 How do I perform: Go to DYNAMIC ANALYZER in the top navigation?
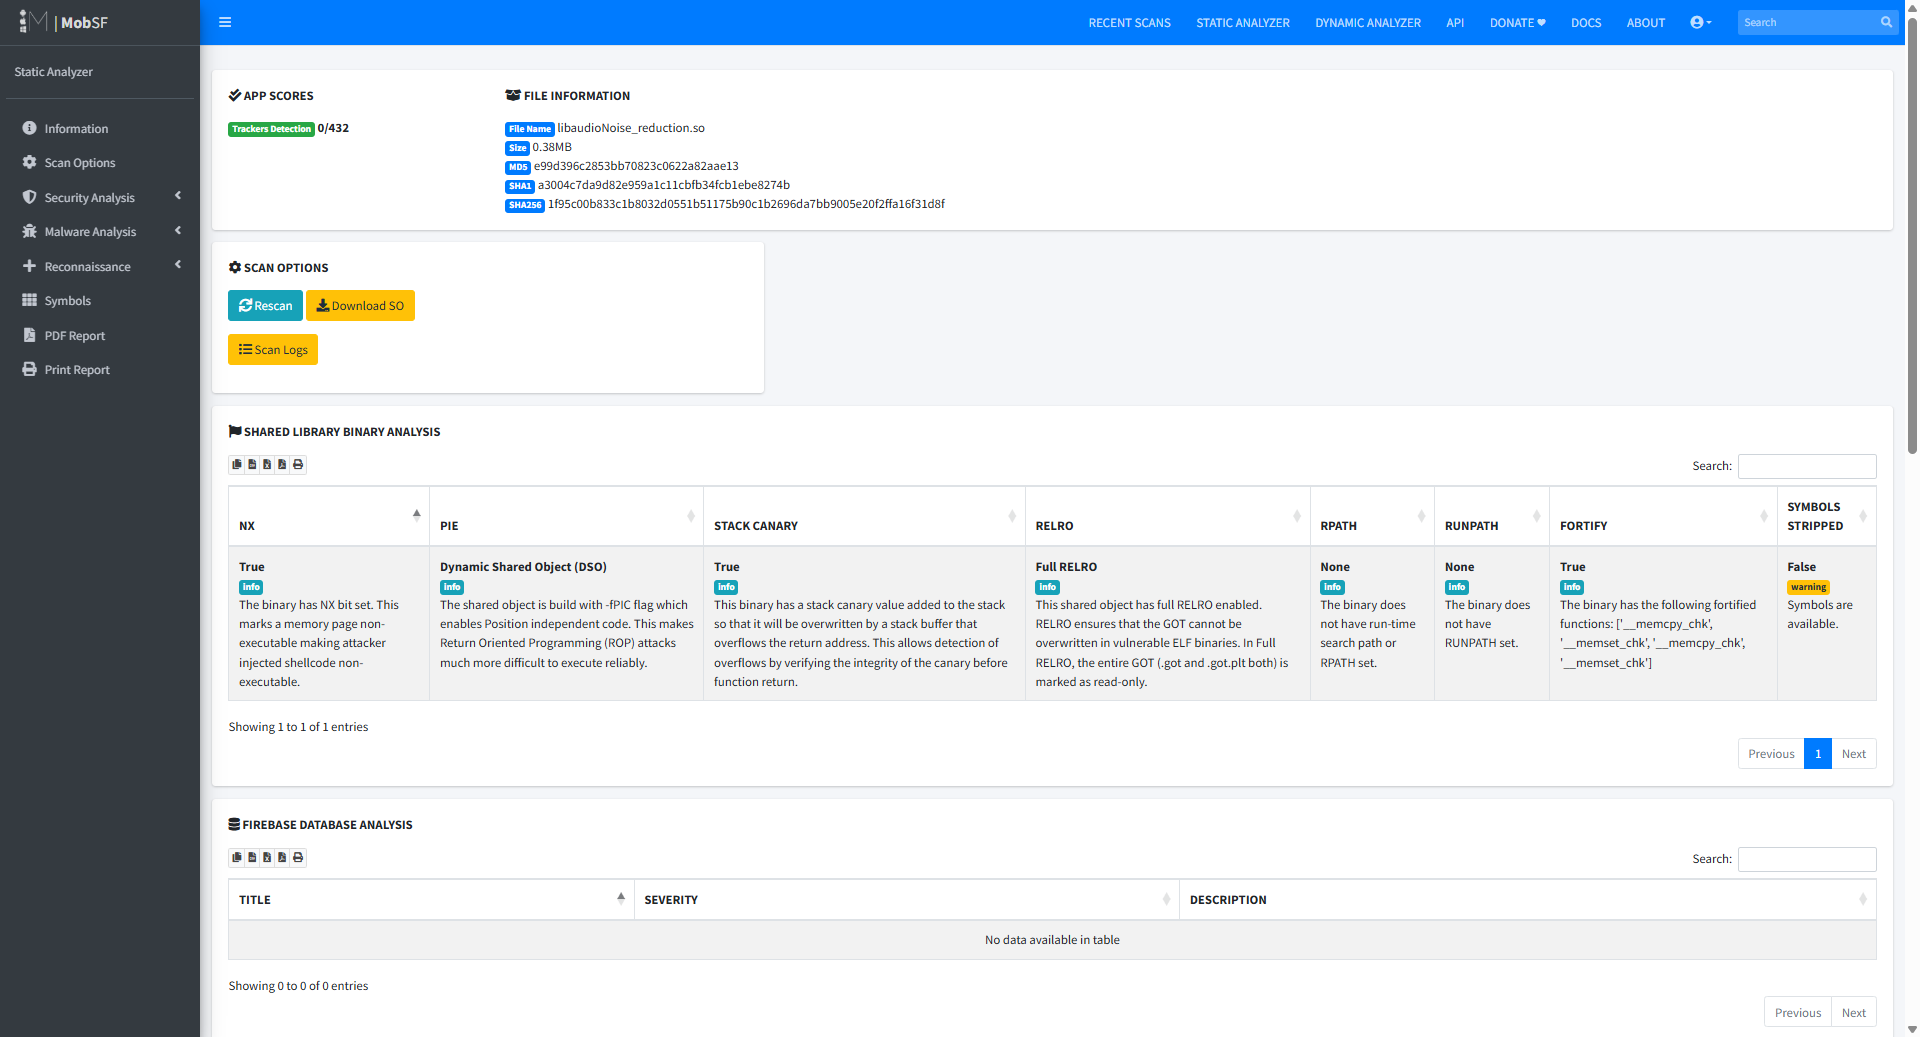(1367, 22)
